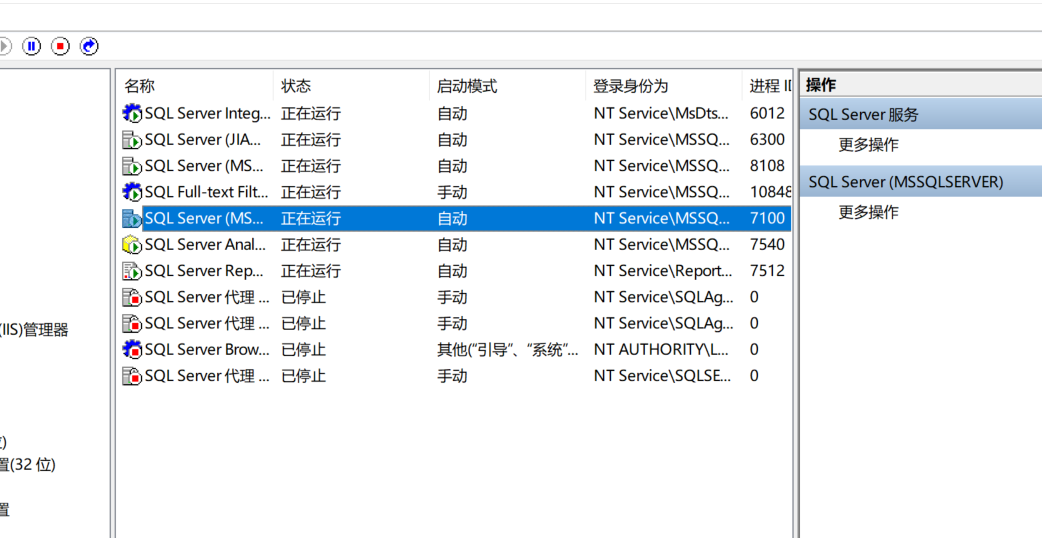
Task: Select the SQL Server Integ... service name
Action: [x=208, y=114]
